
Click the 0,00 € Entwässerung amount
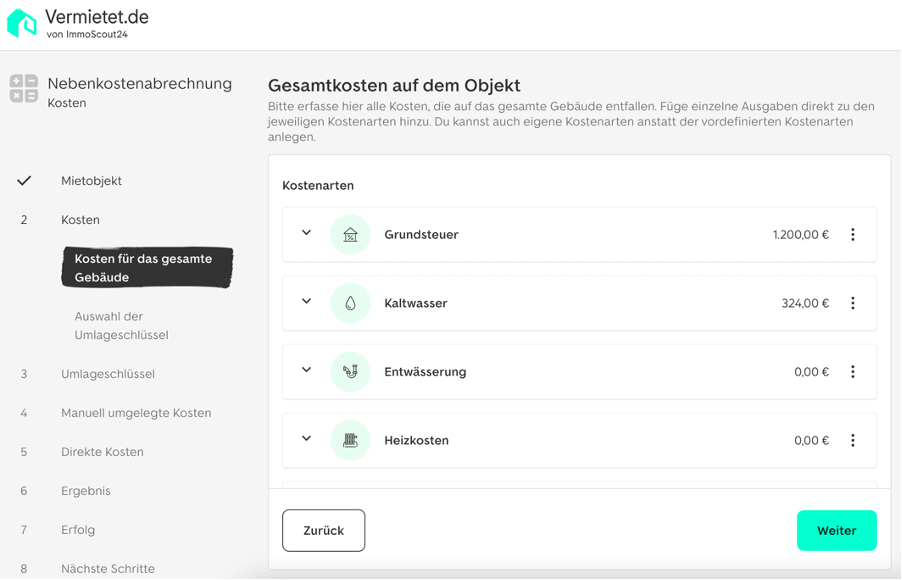point(811,372)
